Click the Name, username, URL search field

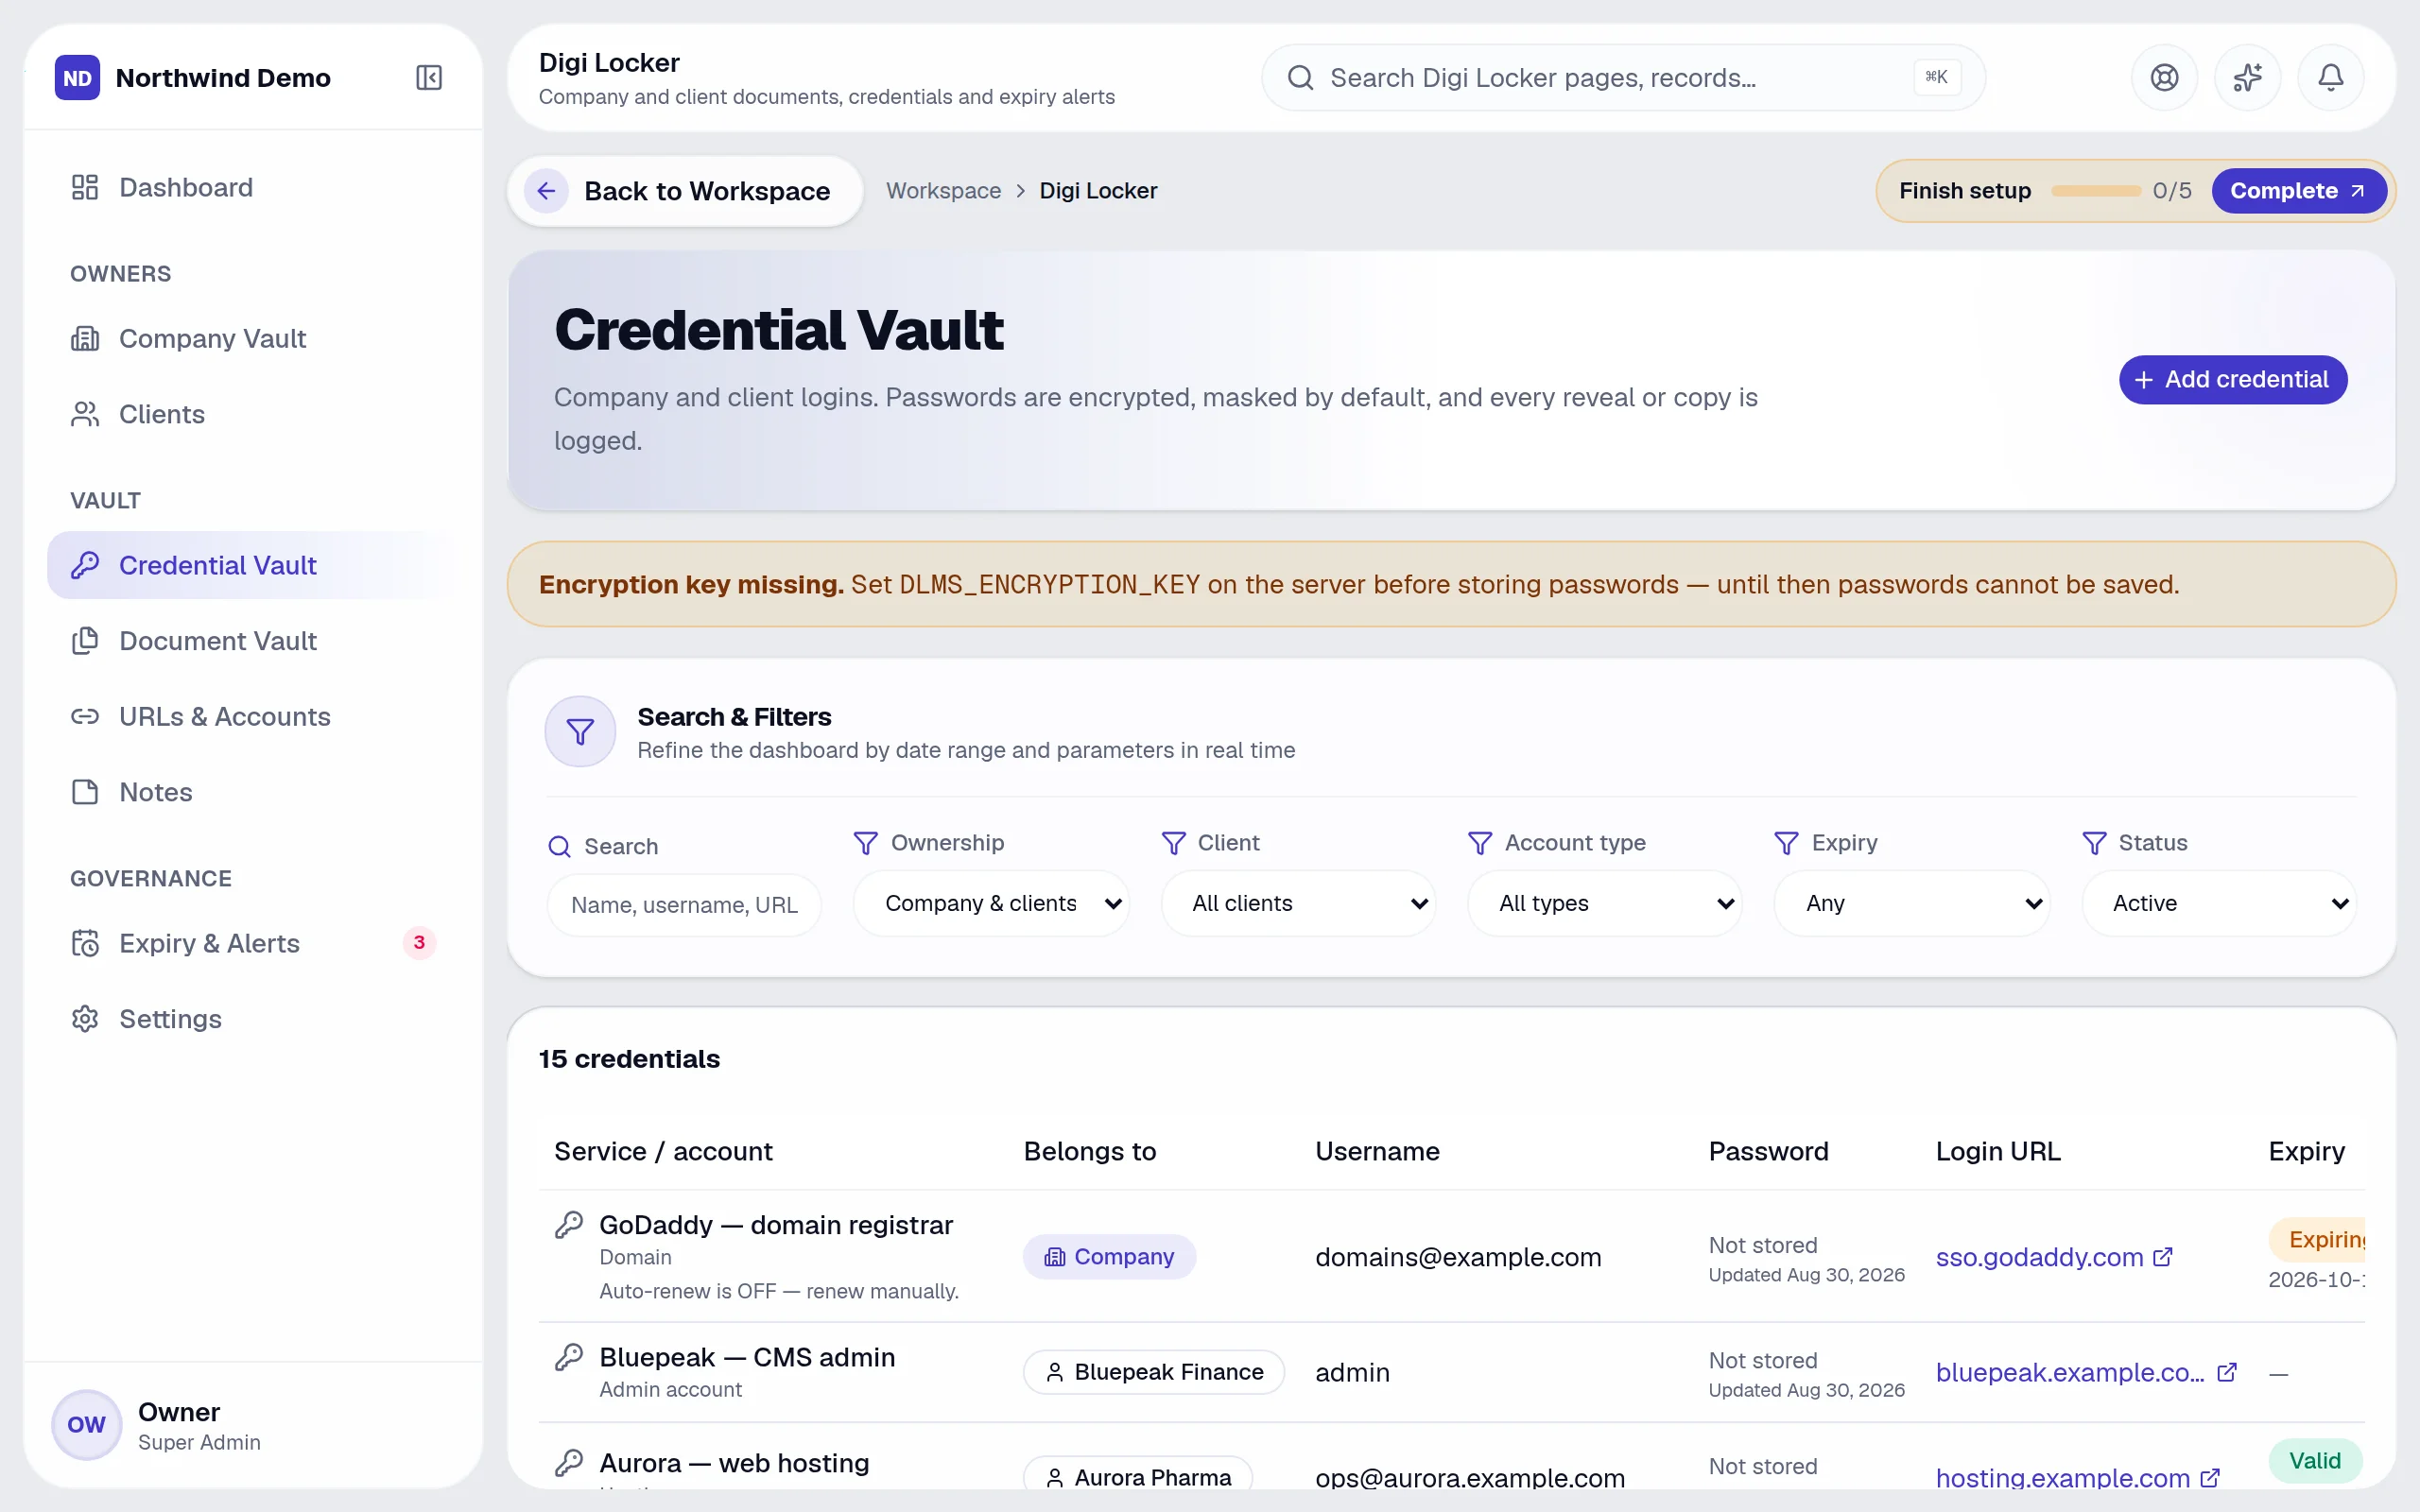tap(684, 905)
